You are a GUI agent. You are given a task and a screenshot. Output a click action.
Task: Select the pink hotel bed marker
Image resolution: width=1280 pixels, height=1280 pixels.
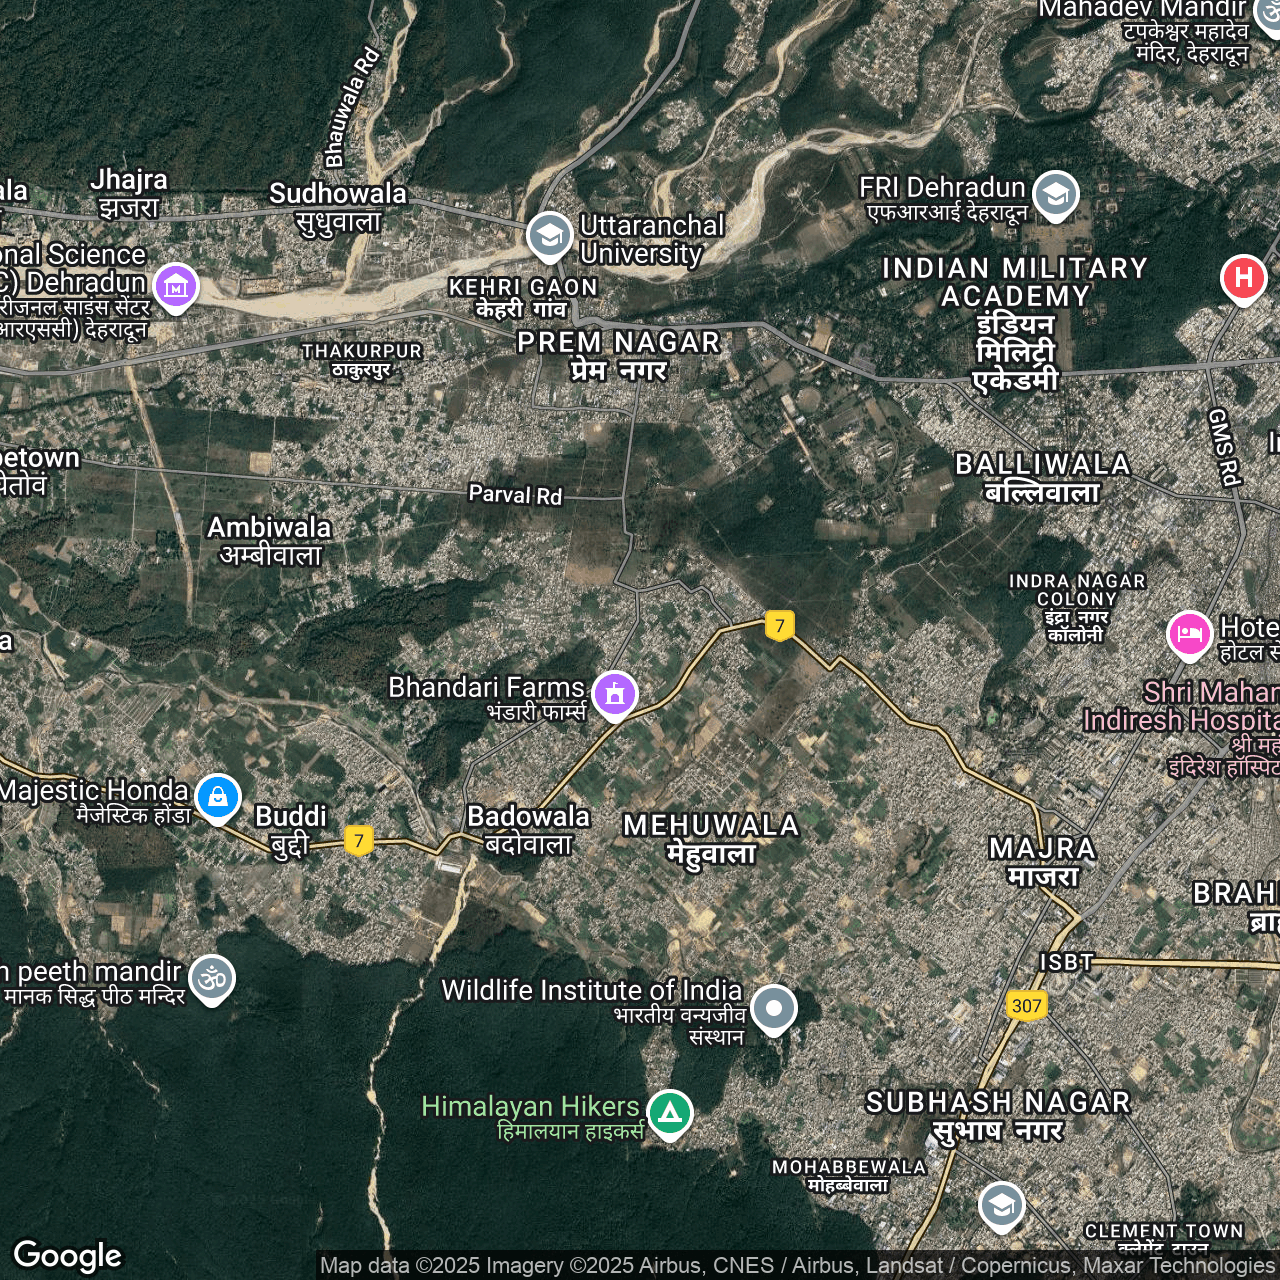(x=1189, y=634)
